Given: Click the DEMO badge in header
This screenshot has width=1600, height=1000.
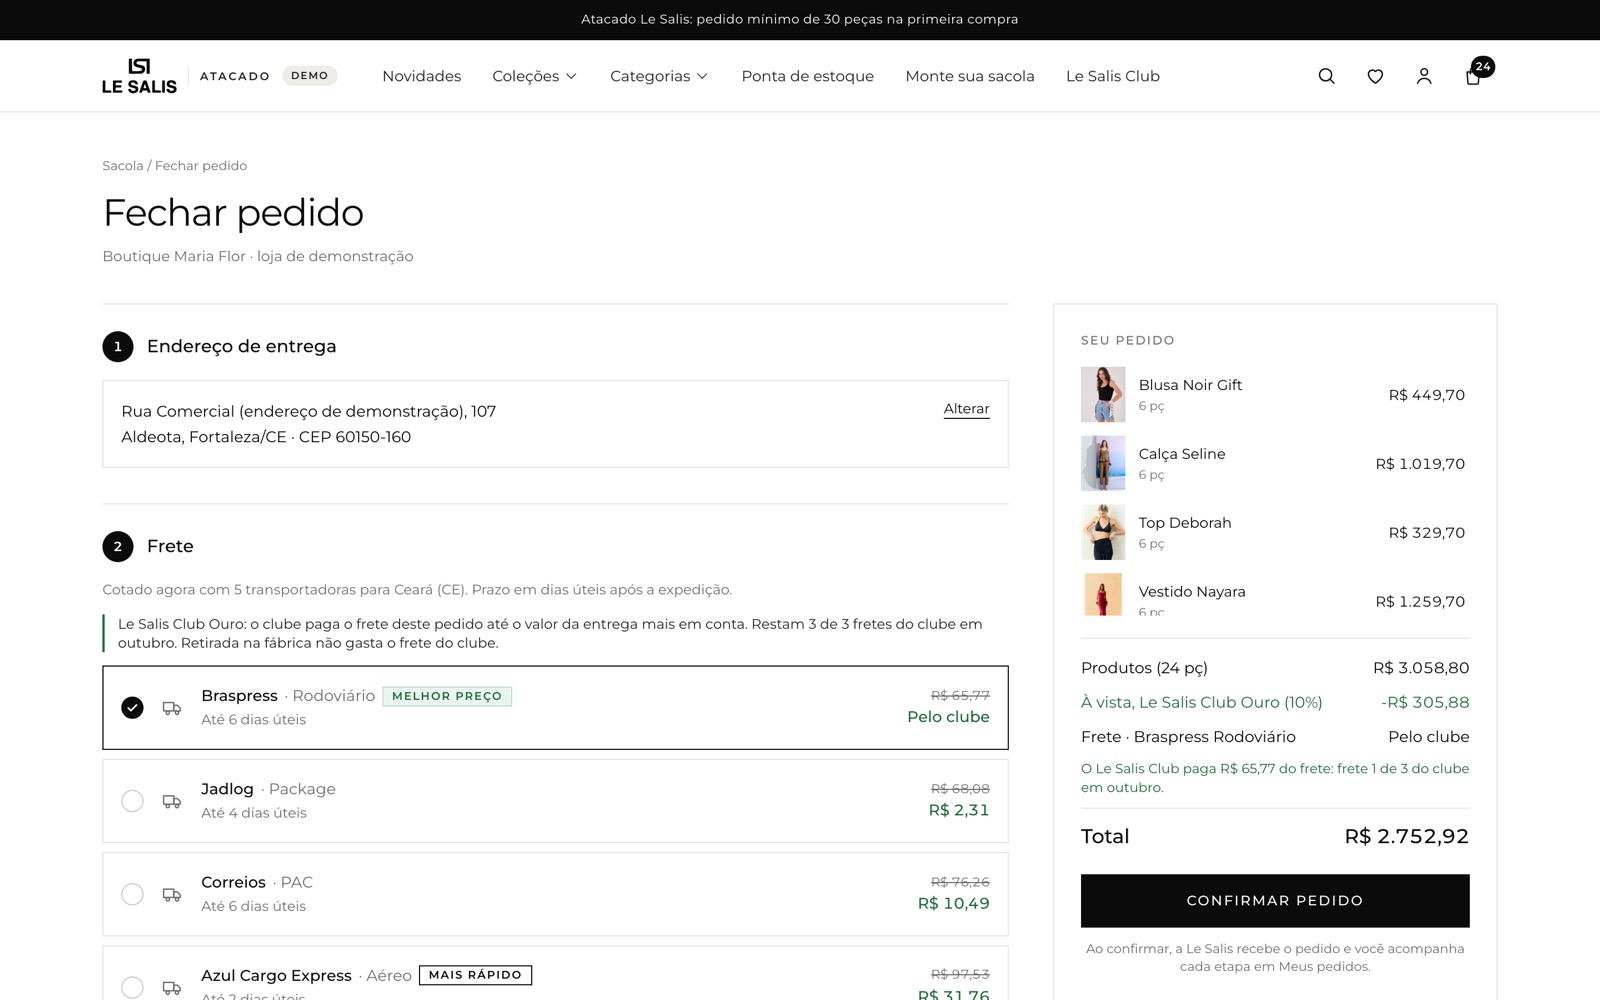Looking at the screenshot, I should pos(310,76).
